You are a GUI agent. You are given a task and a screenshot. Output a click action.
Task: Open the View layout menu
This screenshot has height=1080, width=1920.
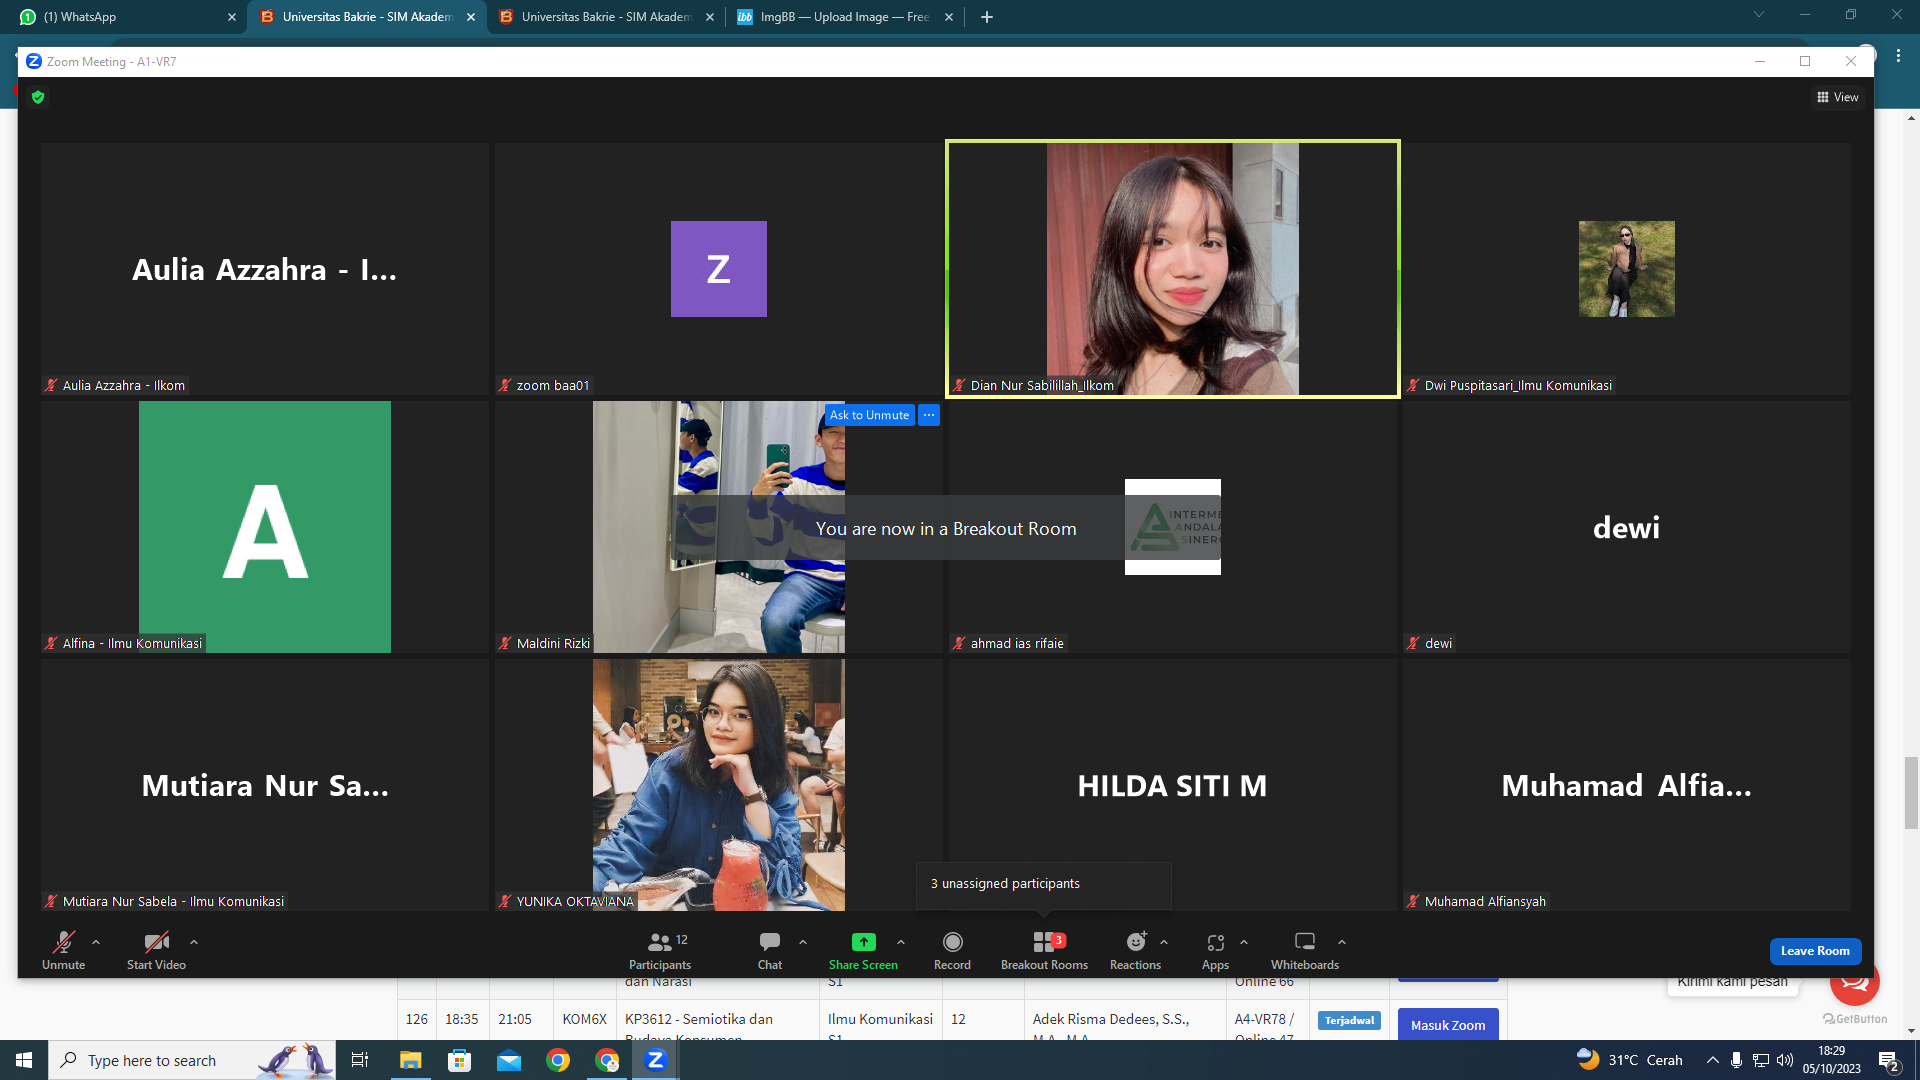coord(1838,97)
